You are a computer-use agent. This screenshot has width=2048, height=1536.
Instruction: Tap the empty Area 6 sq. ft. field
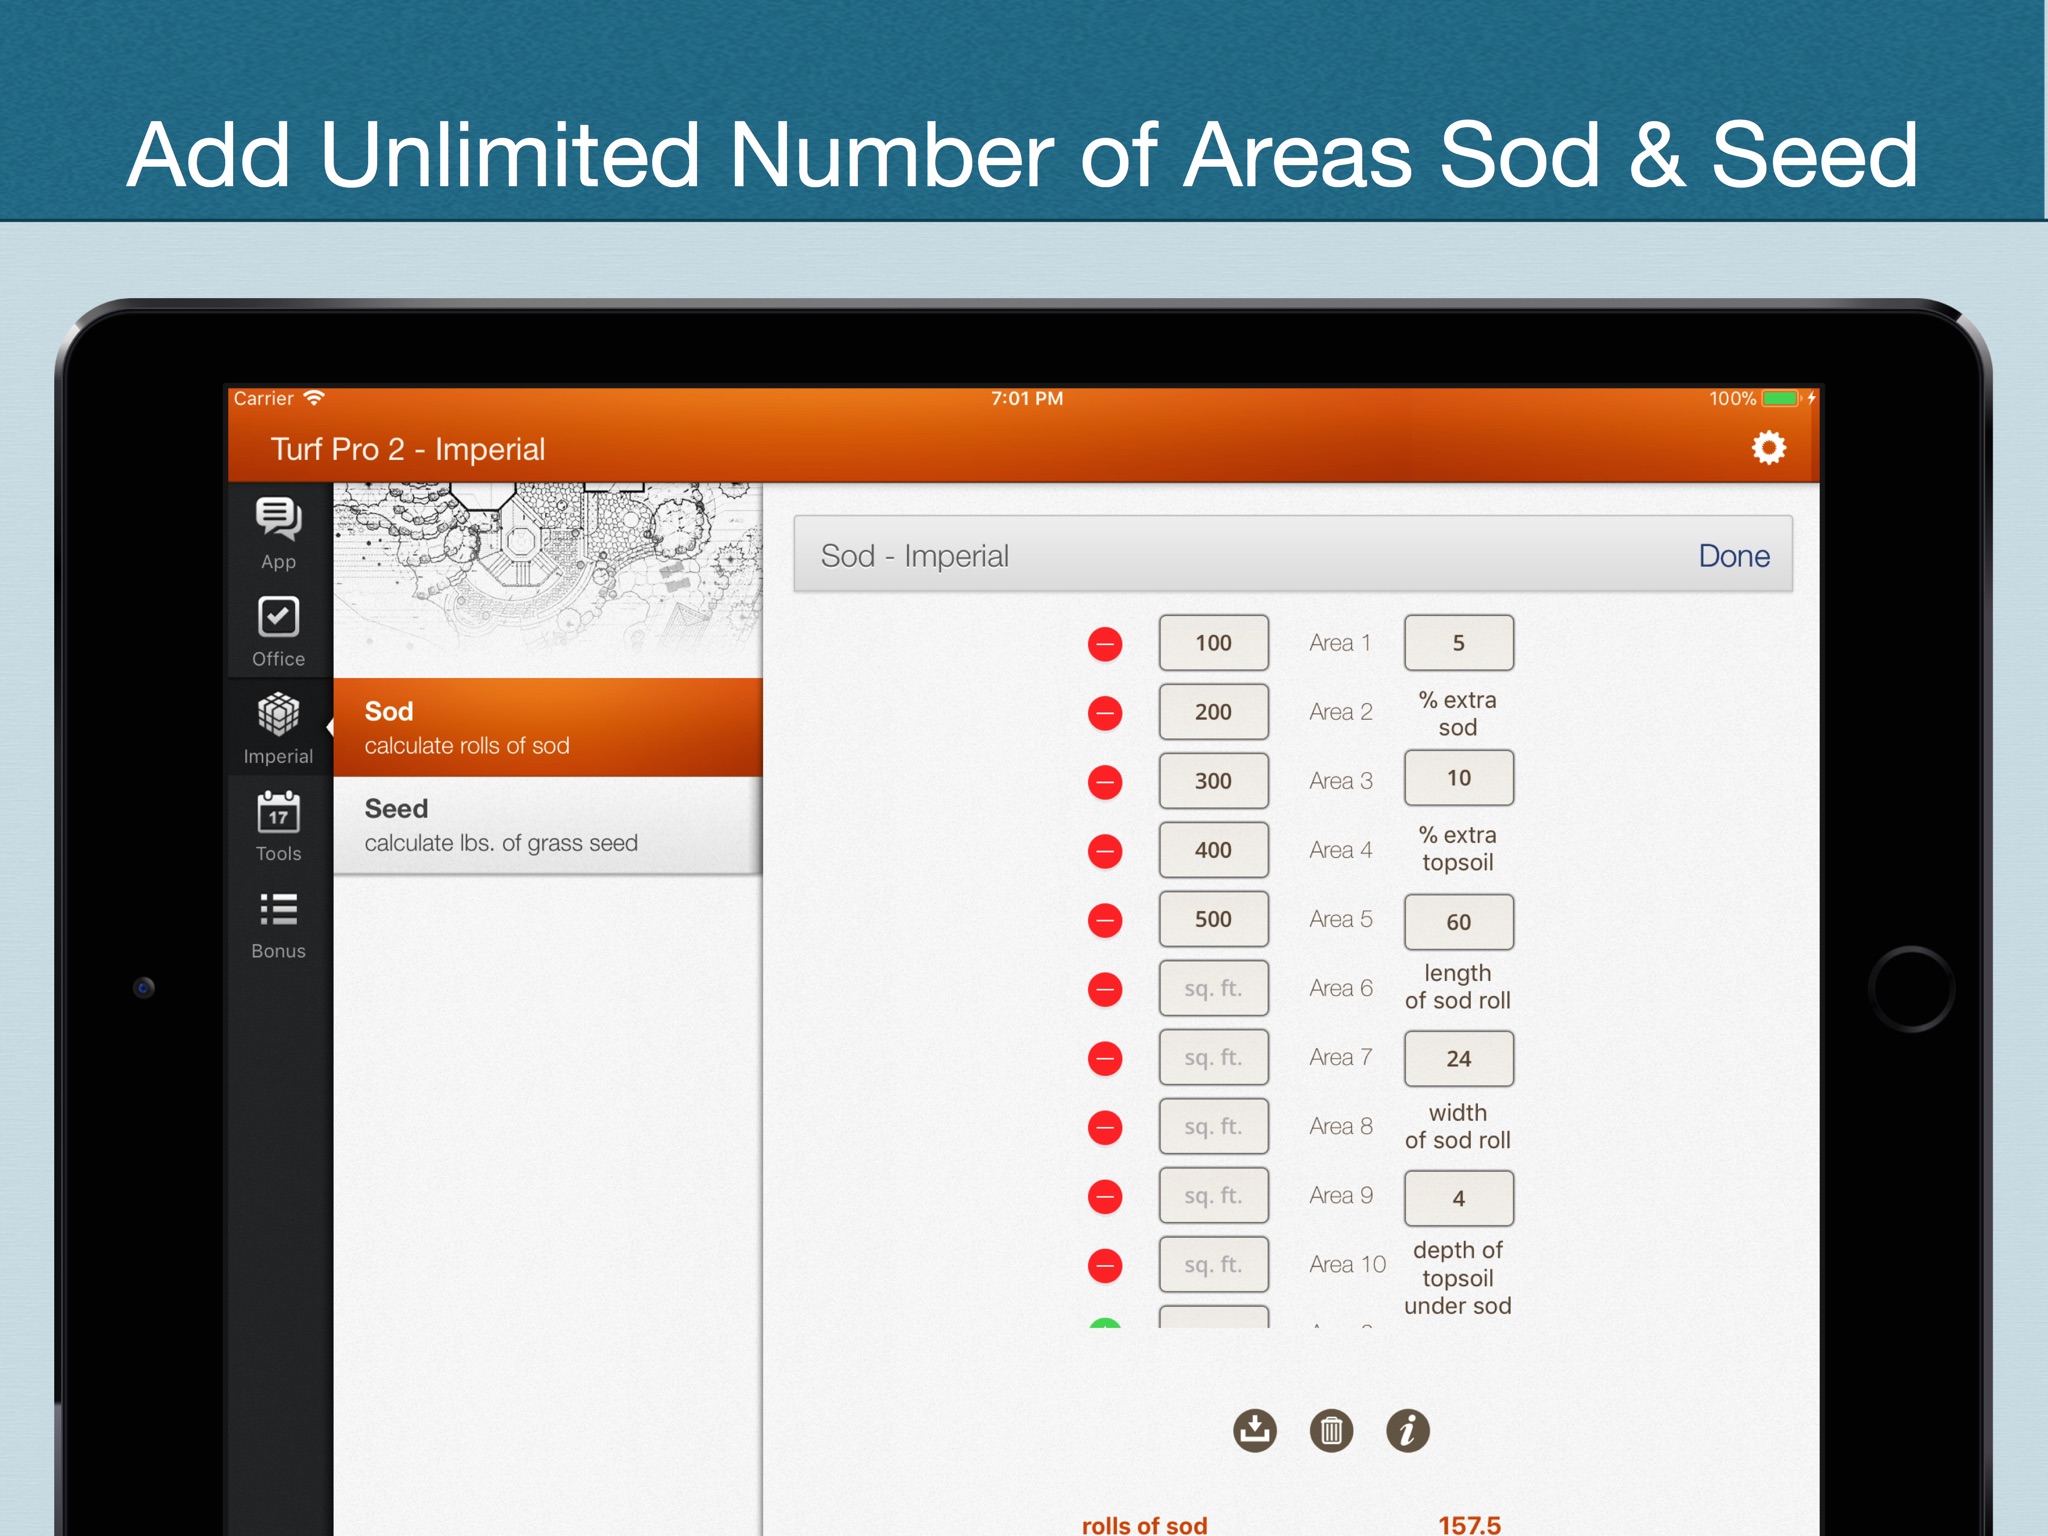(1213, 988)
